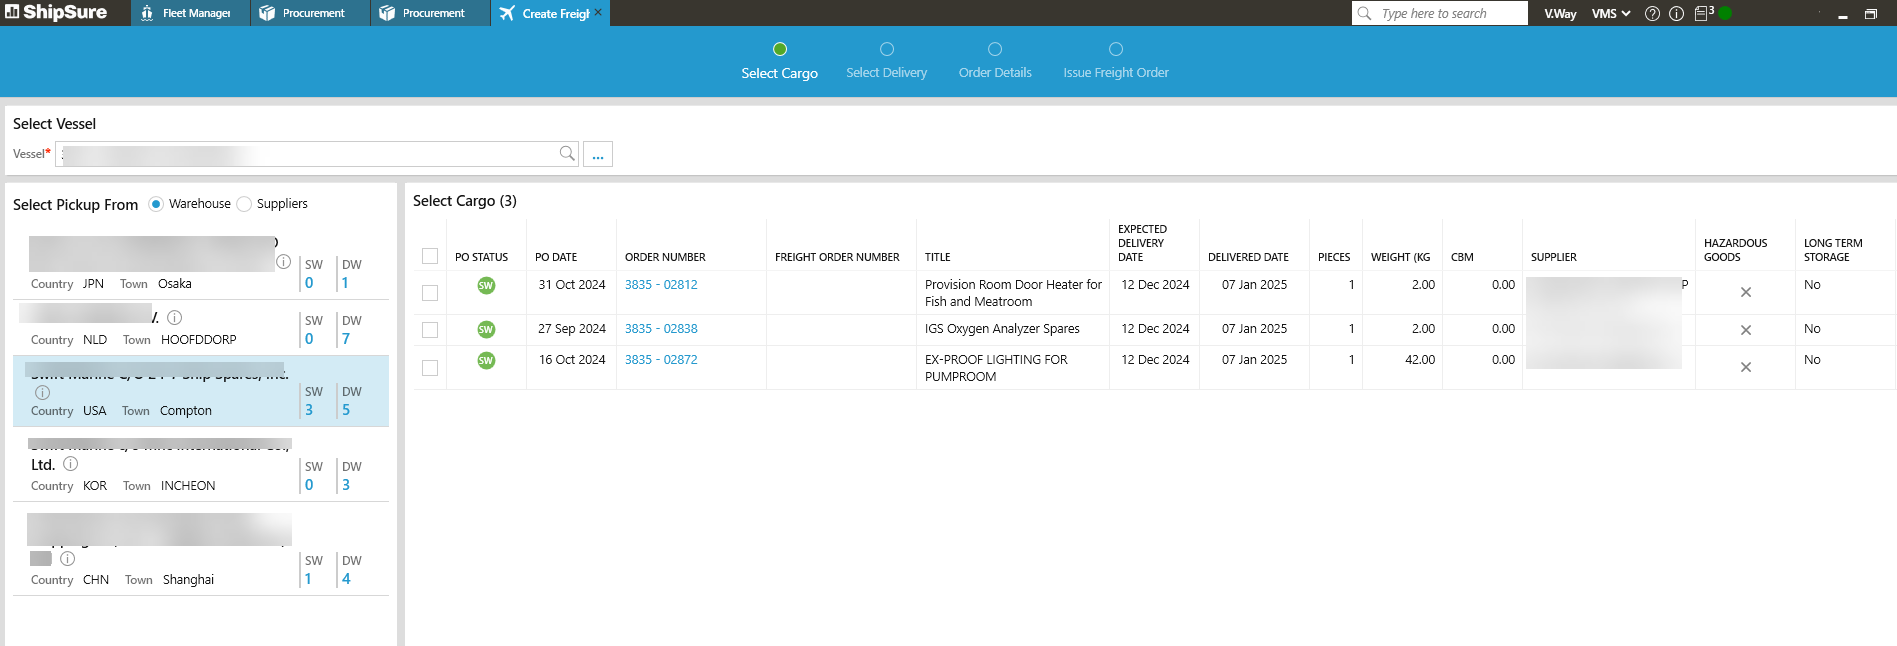Tick checkbox for IGS Oxygen Analyzer Spares
The height and width of the screenshot is (646, 1897).
430,330
